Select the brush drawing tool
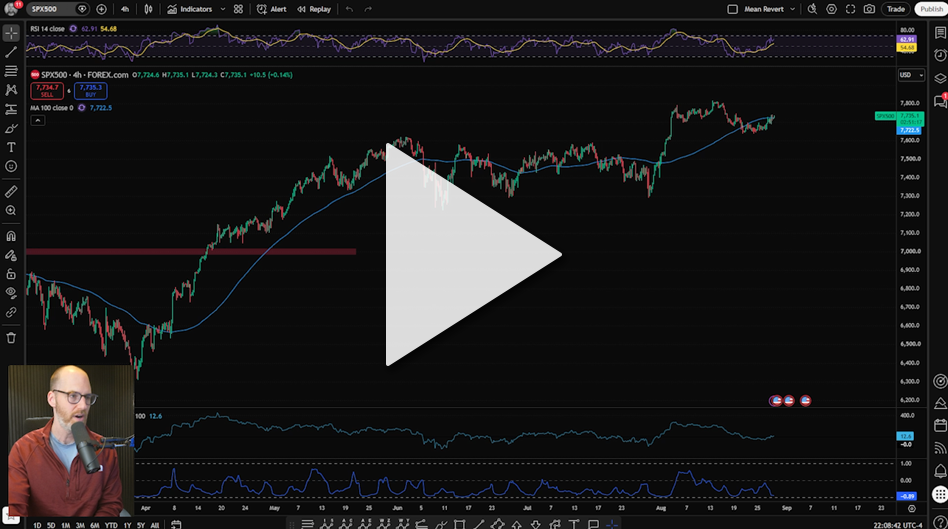The width and height of the screenshot is (948, 529). (x=11, y=129)
